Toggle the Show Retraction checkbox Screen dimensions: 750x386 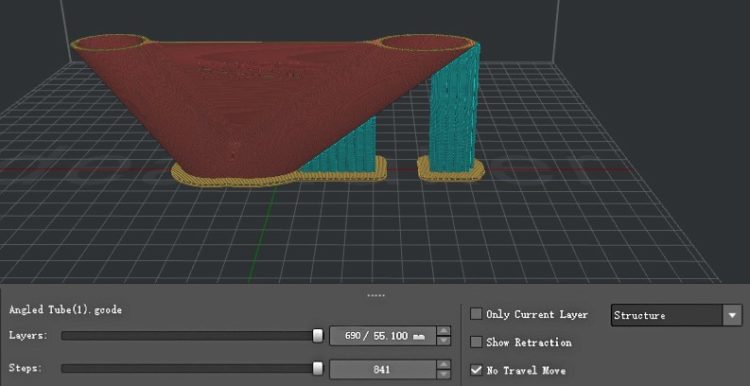pos(476,342)
